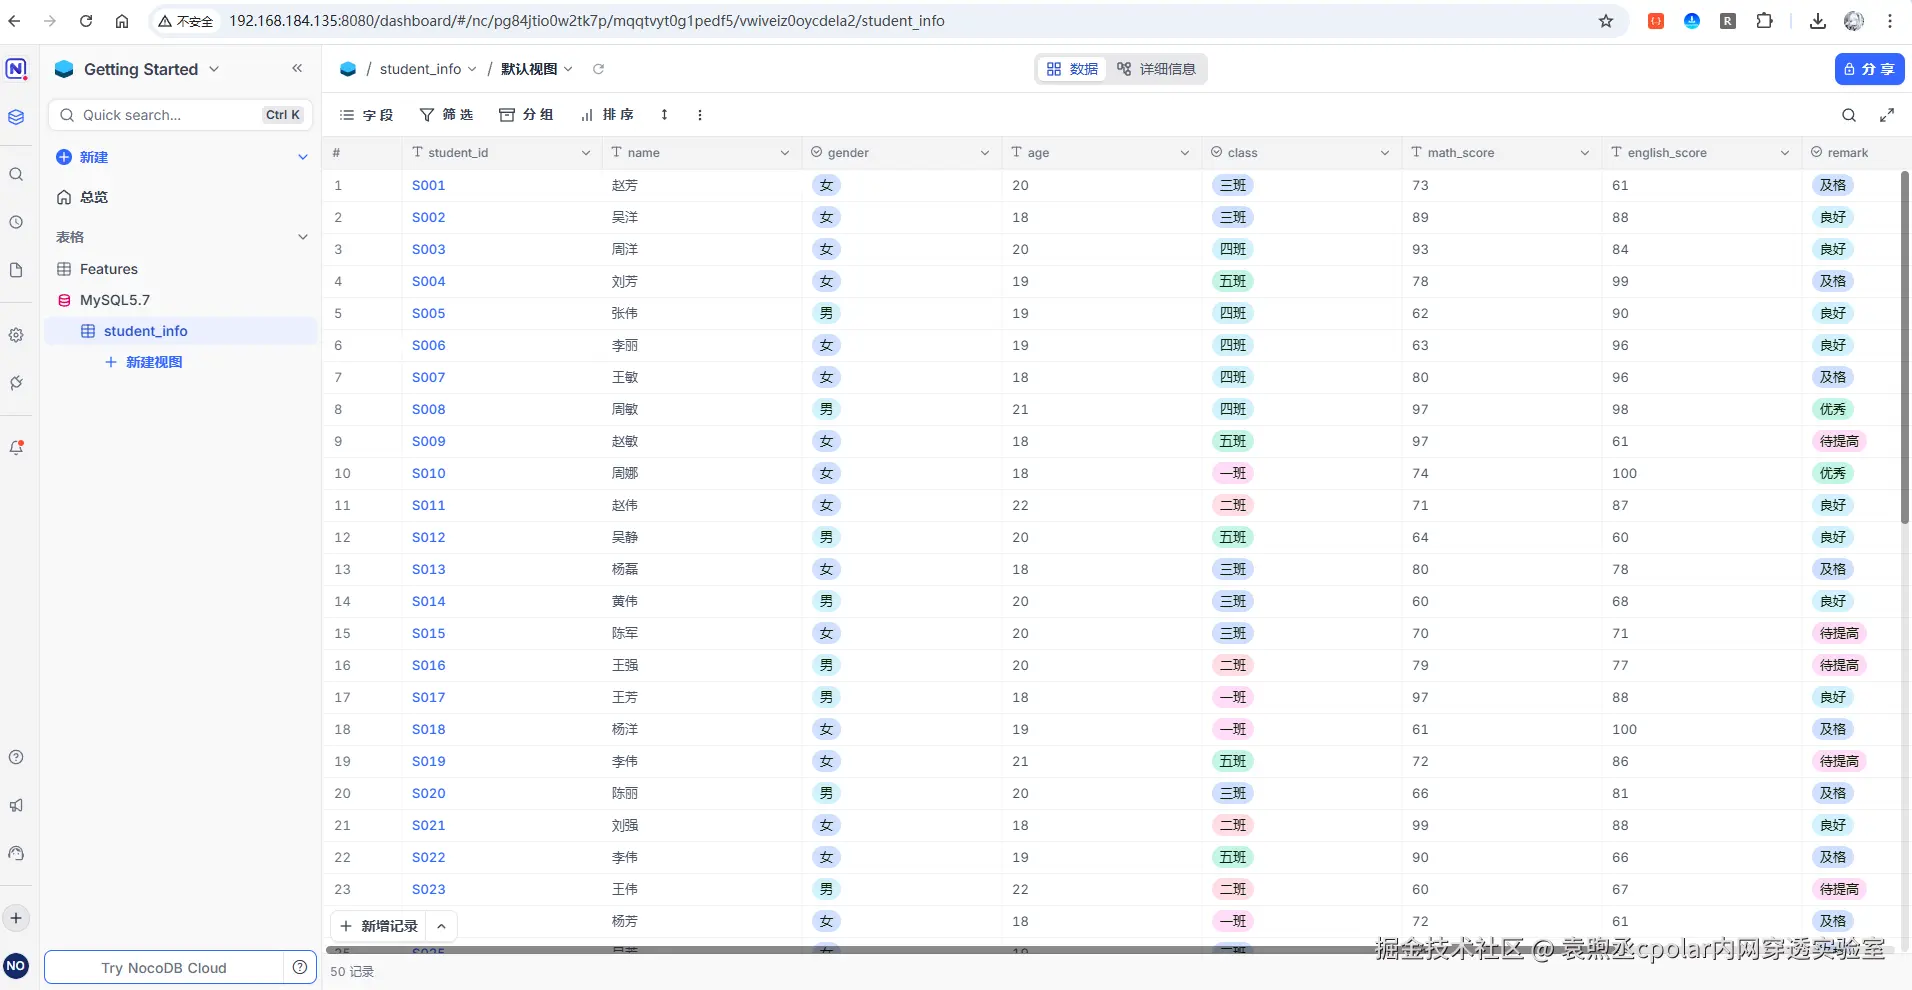
Task: Click the 女 gender tag in row S001
Action: (x=826, y=185)
